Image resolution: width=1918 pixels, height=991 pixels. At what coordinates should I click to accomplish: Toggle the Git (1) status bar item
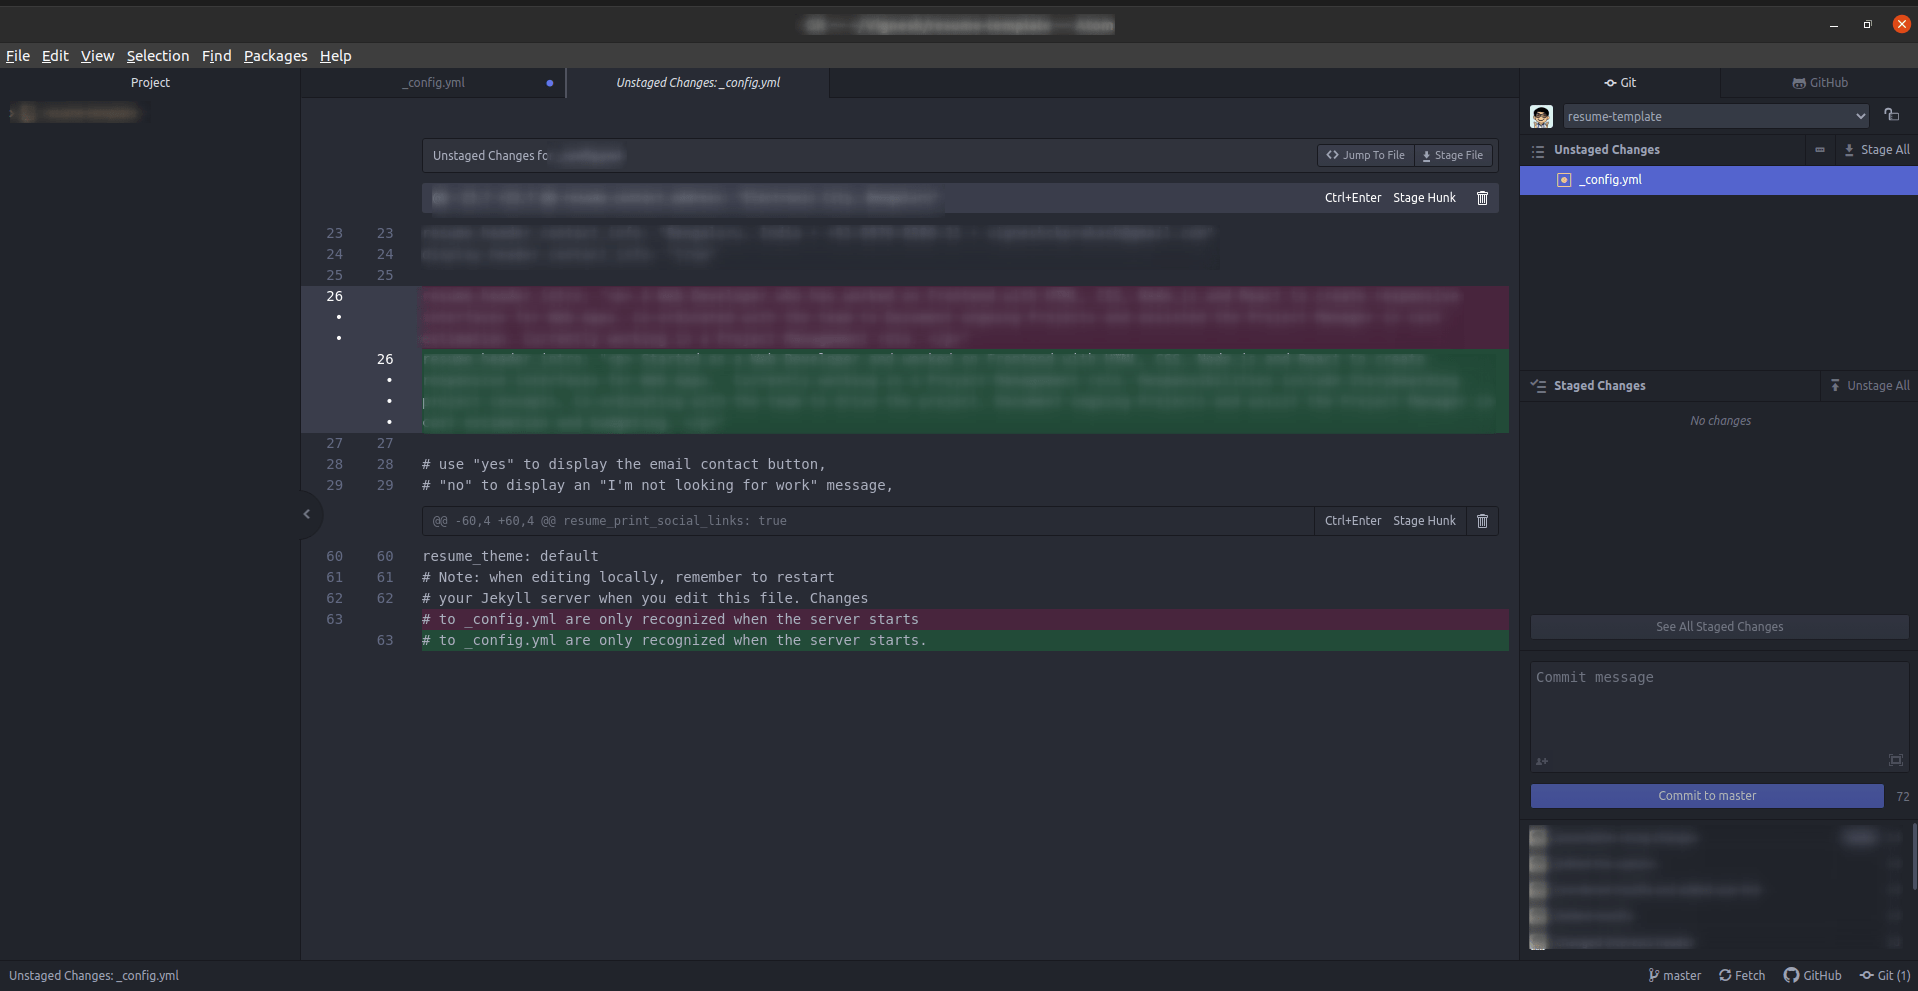[1885, 976]
